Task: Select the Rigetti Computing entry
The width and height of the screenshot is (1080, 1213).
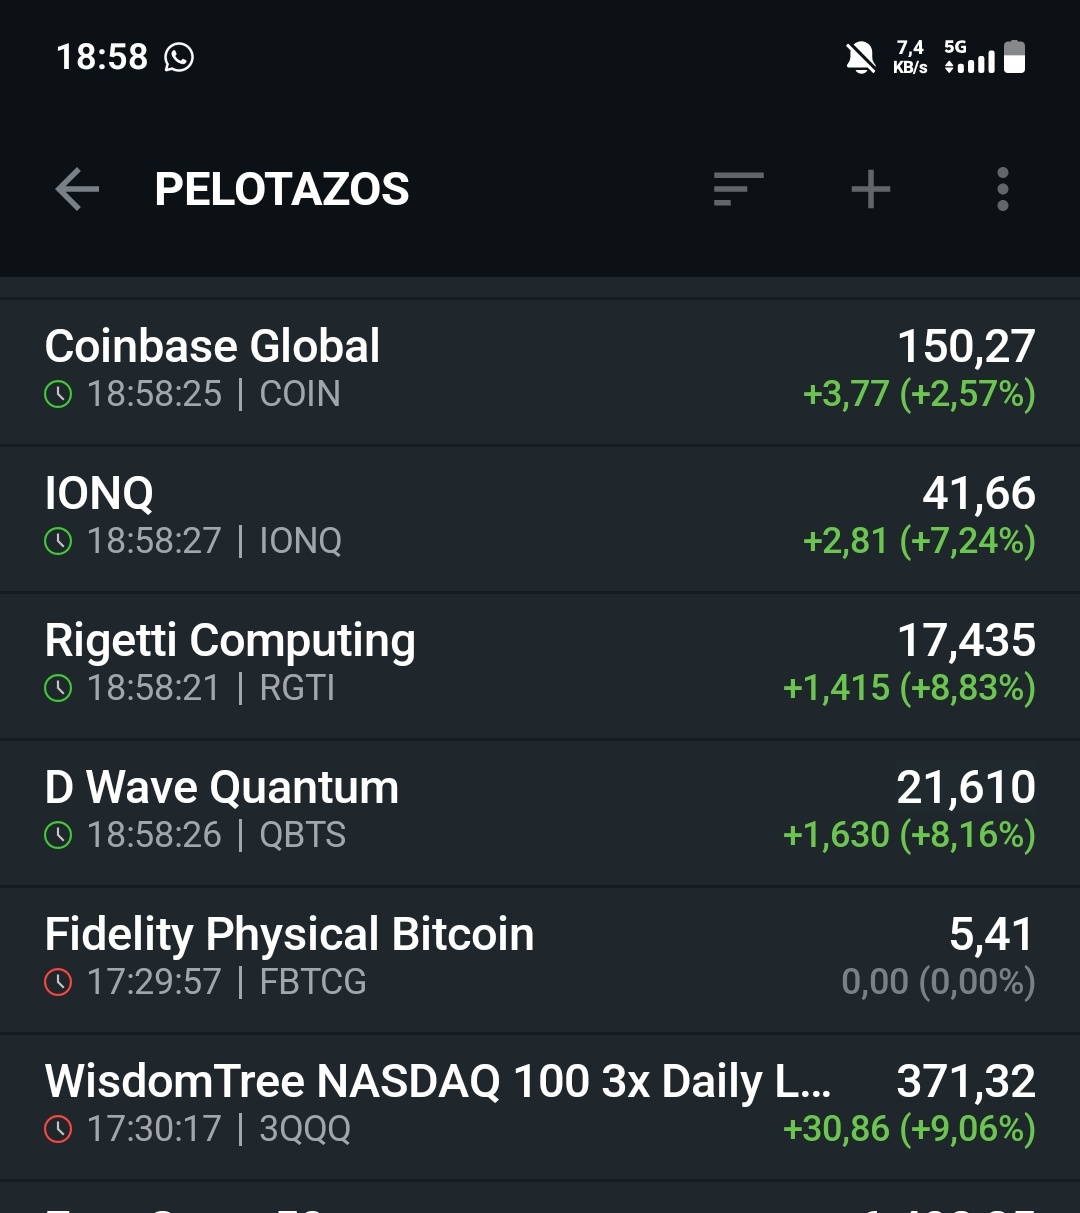Action: [540, 666]
